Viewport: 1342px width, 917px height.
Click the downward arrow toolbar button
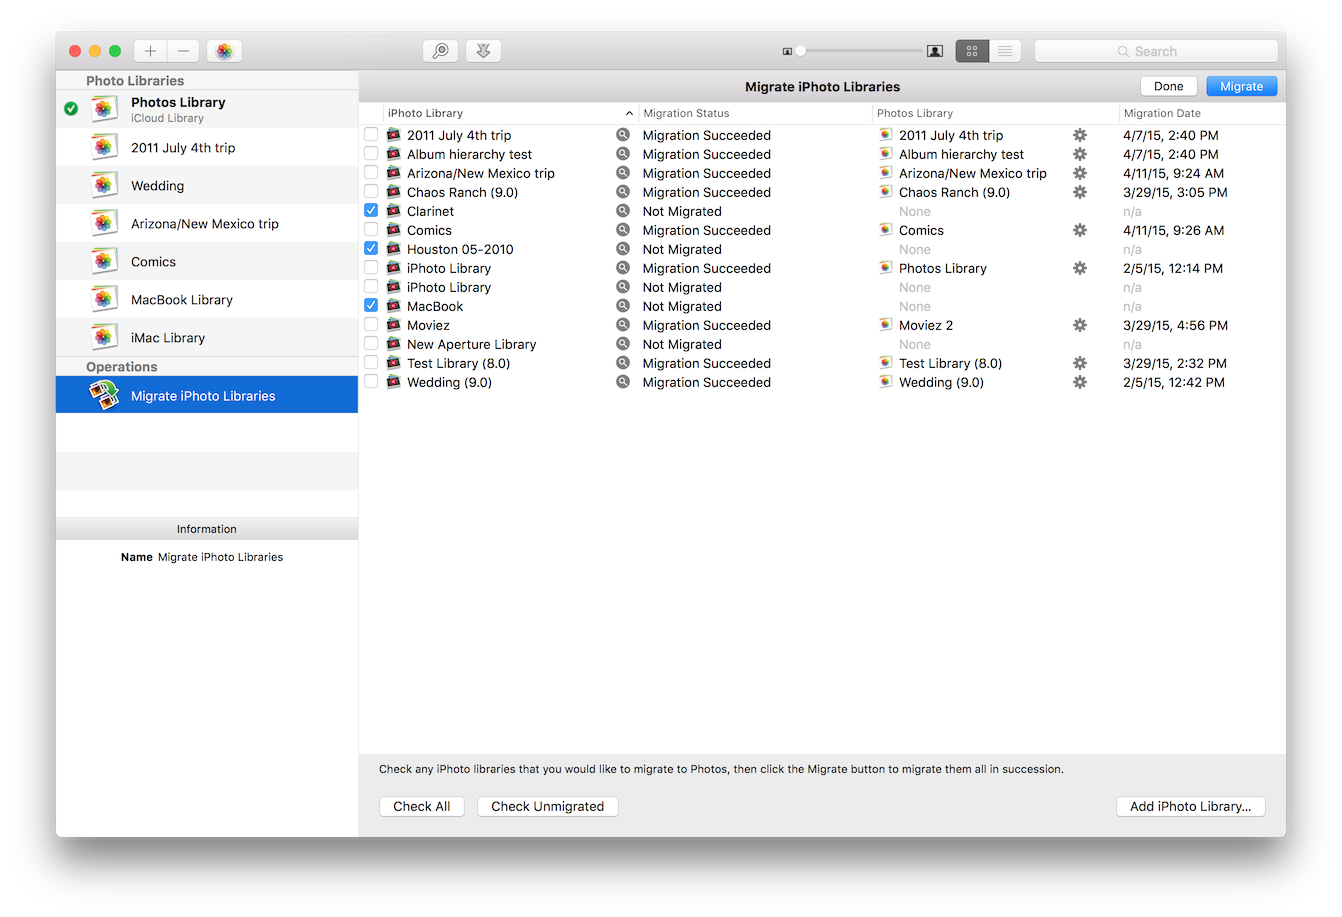pos(483,51)
